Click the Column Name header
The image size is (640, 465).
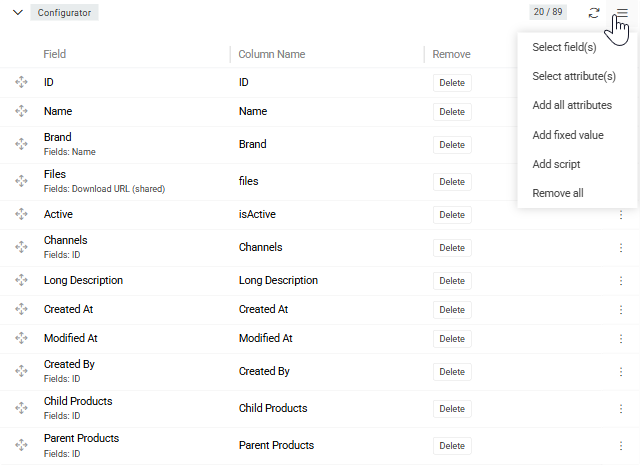tap(272, 54)
